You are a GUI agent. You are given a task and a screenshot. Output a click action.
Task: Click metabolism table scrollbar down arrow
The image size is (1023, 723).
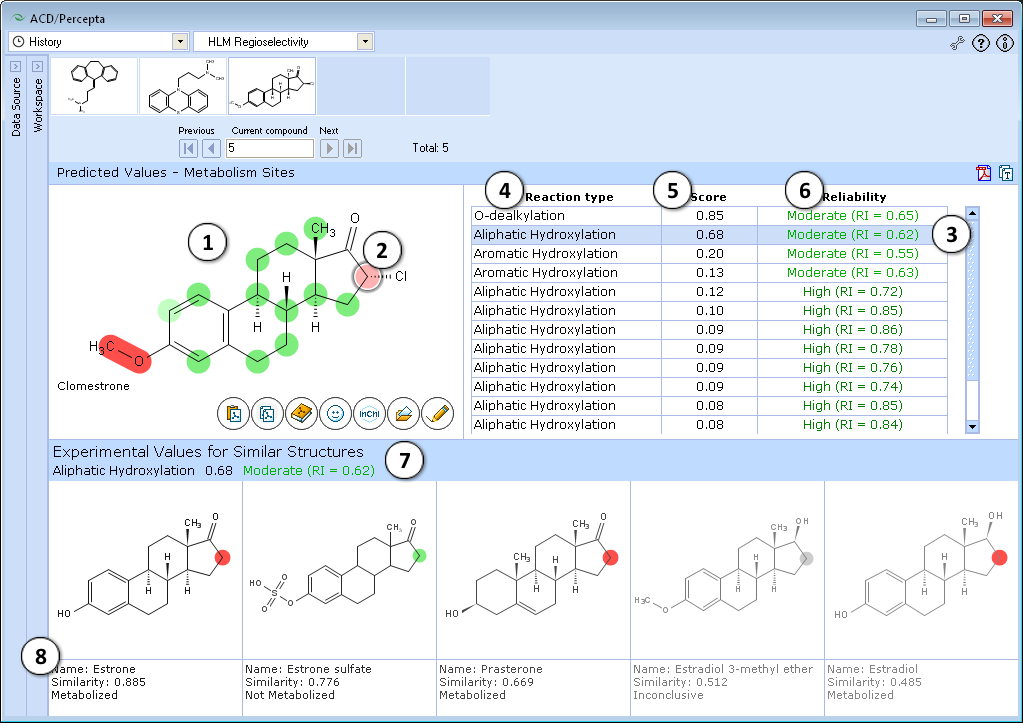[x=972, y=427]
